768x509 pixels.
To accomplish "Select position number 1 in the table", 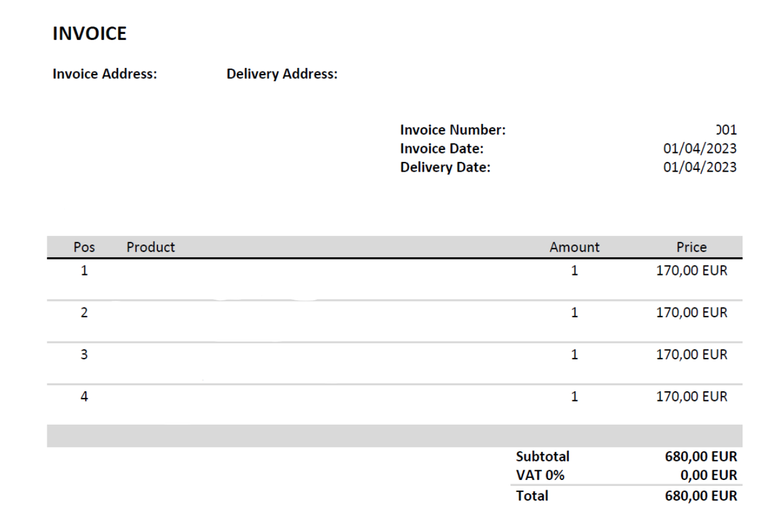I will tap(84, 271).
